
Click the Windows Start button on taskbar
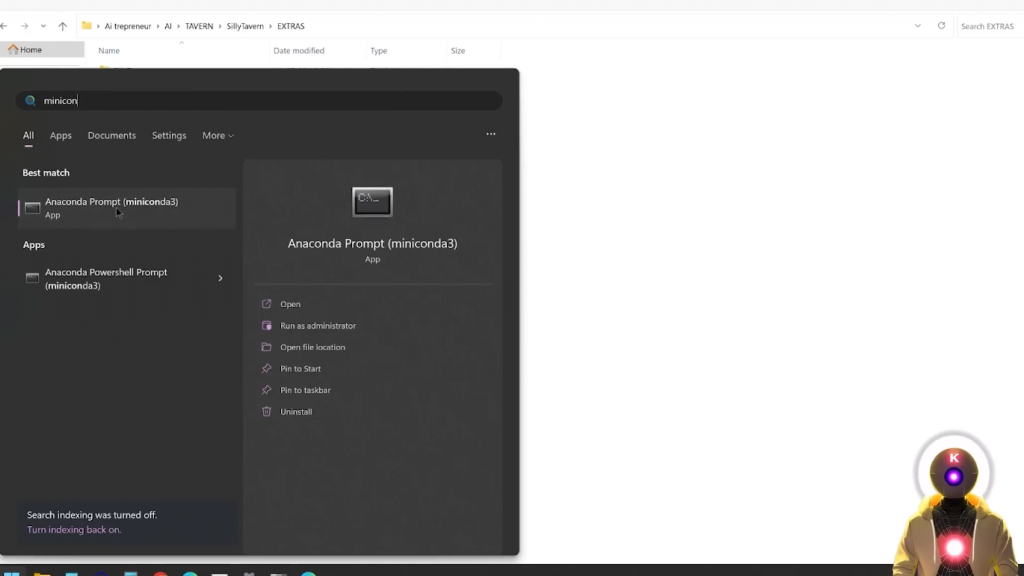tap(12, 573)
